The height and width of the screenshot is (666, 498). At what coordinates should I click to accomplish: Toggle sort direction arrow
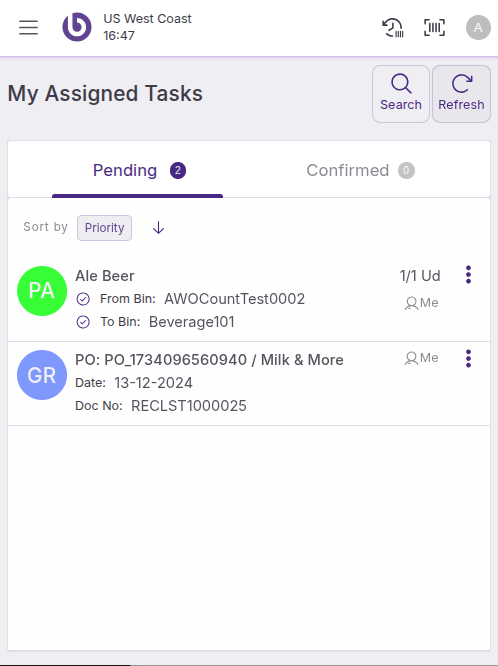coord(158,228)
